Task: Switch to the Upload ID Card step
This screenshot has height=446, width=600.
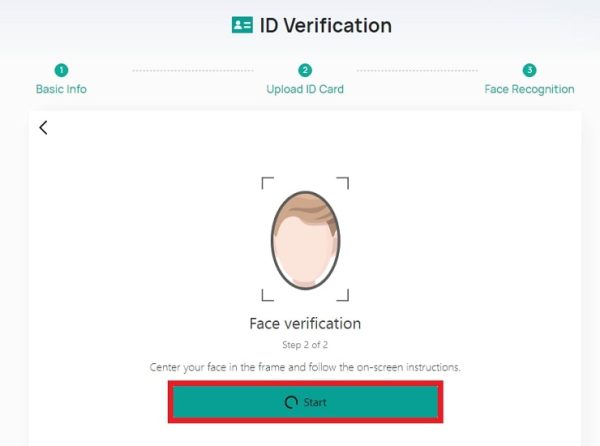Action: pos(305,89)
